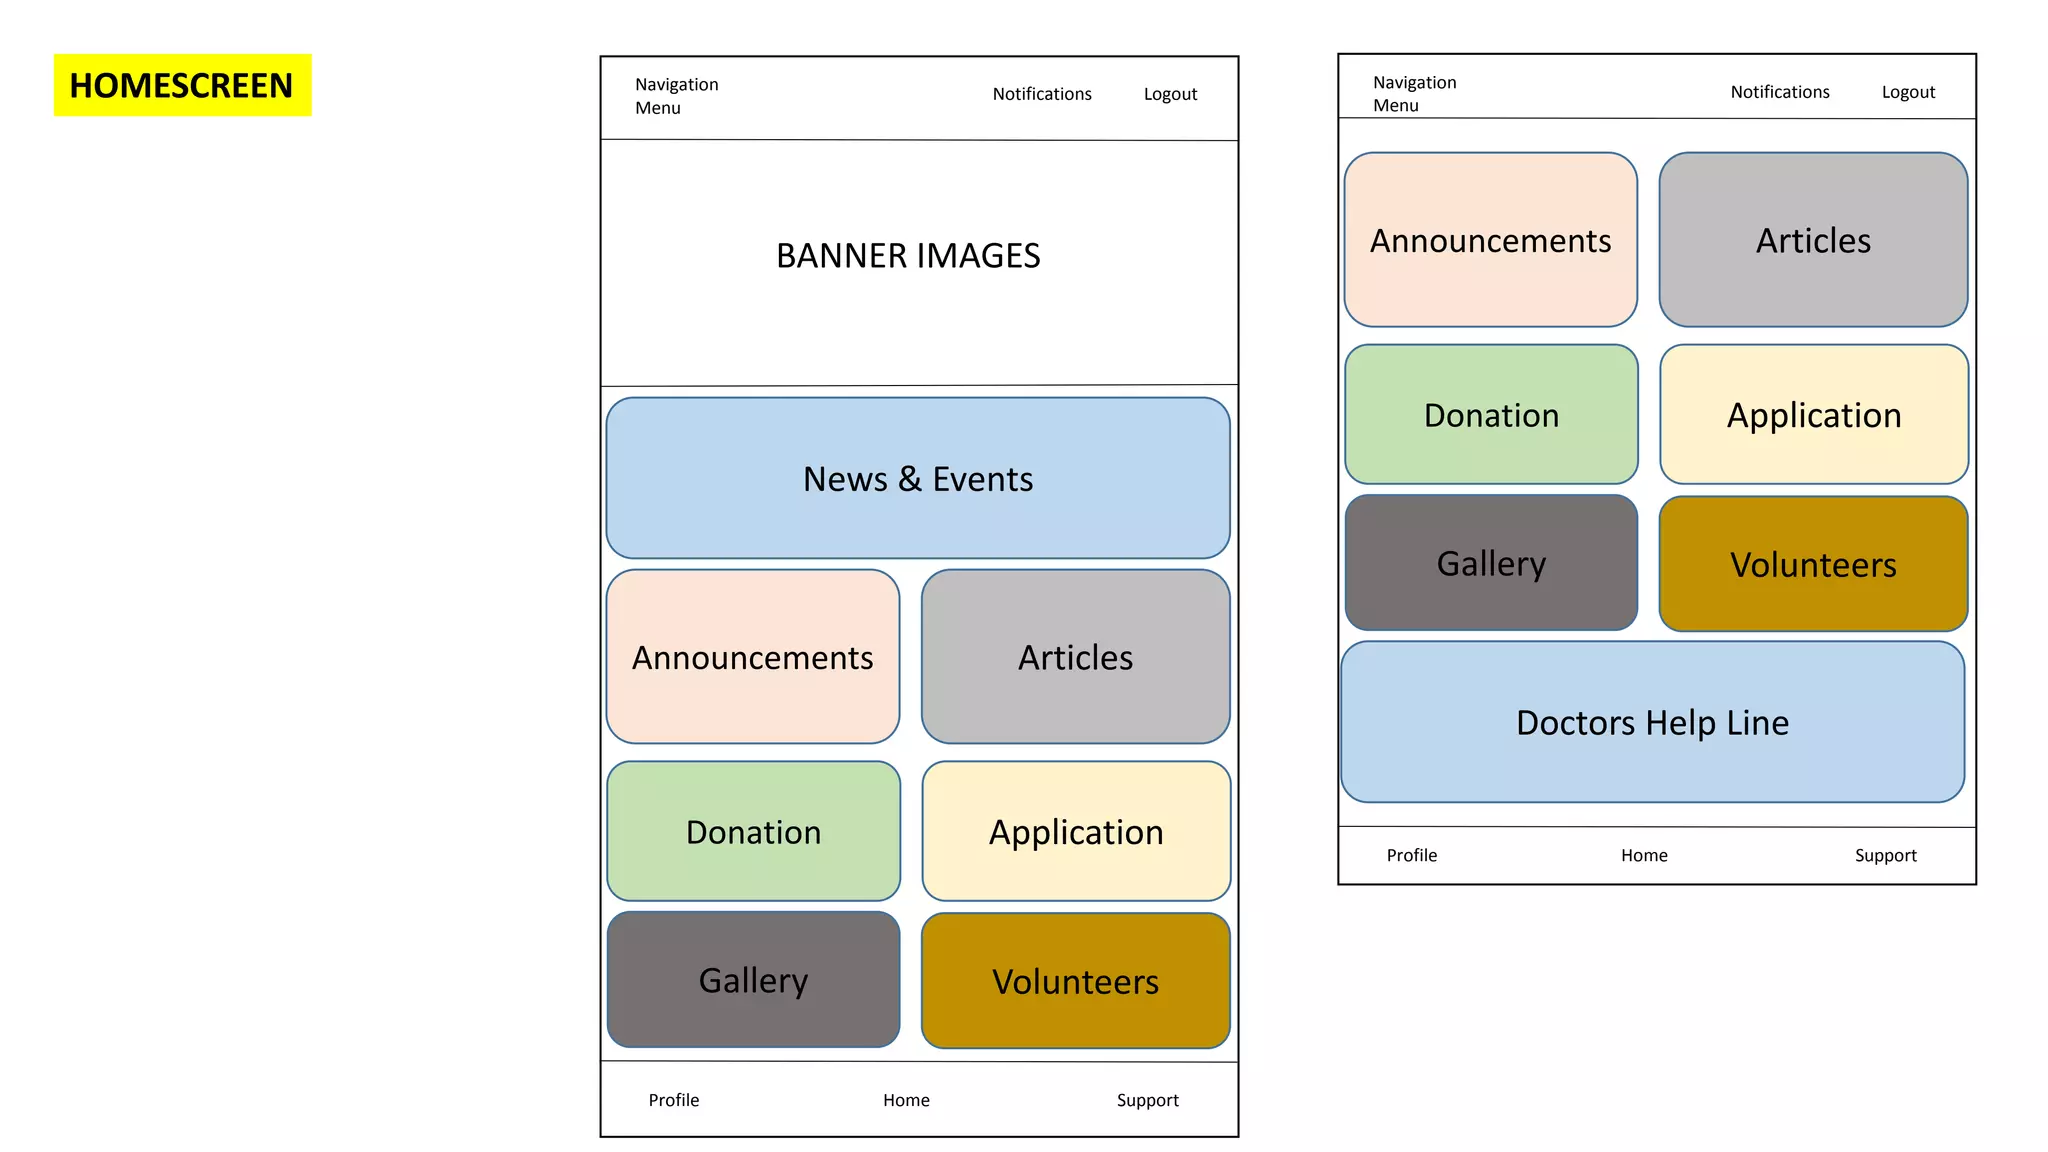The image size is (2048, 1152).
Task: Open Navigation Menu in right mockup
Action: point(1414,93)
